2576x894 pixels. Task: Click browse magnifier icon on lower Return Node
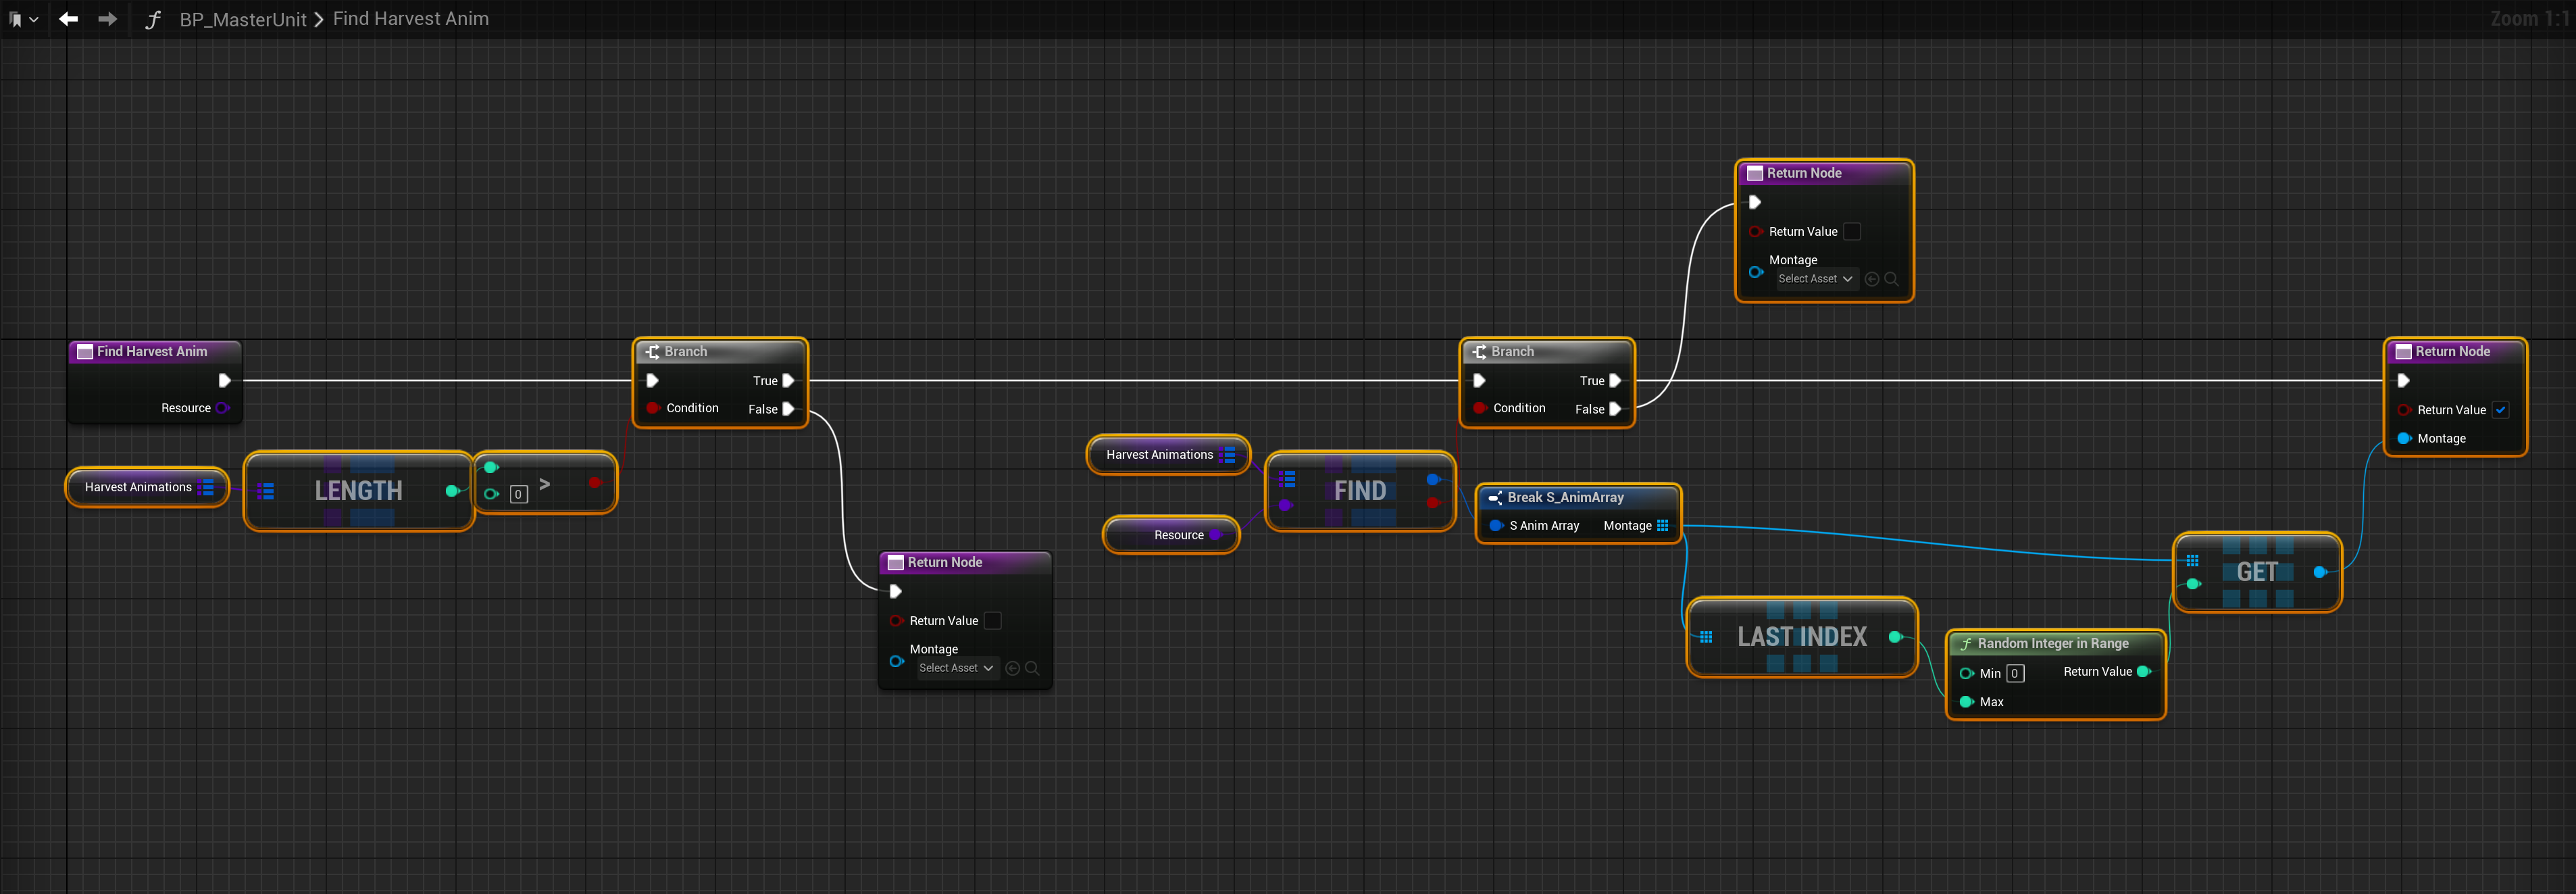tap(1032, 668)
